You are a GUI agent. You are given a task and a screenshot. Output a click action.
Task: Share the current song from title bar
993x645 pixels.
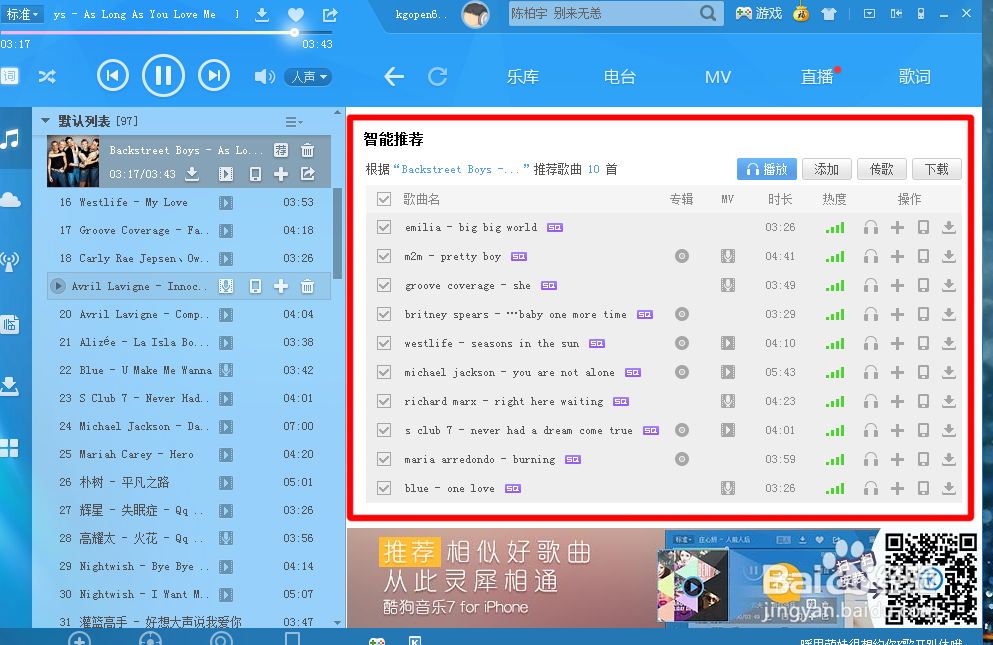[x=330, y=15]
